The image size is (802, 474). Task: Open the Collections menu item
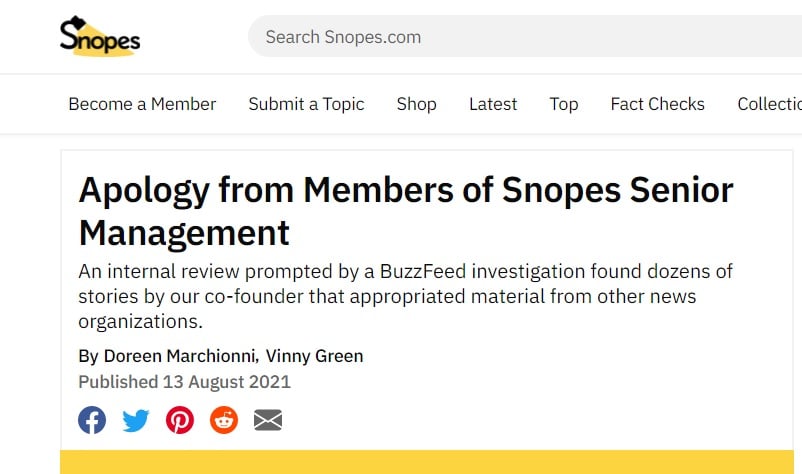click(769, 104)
